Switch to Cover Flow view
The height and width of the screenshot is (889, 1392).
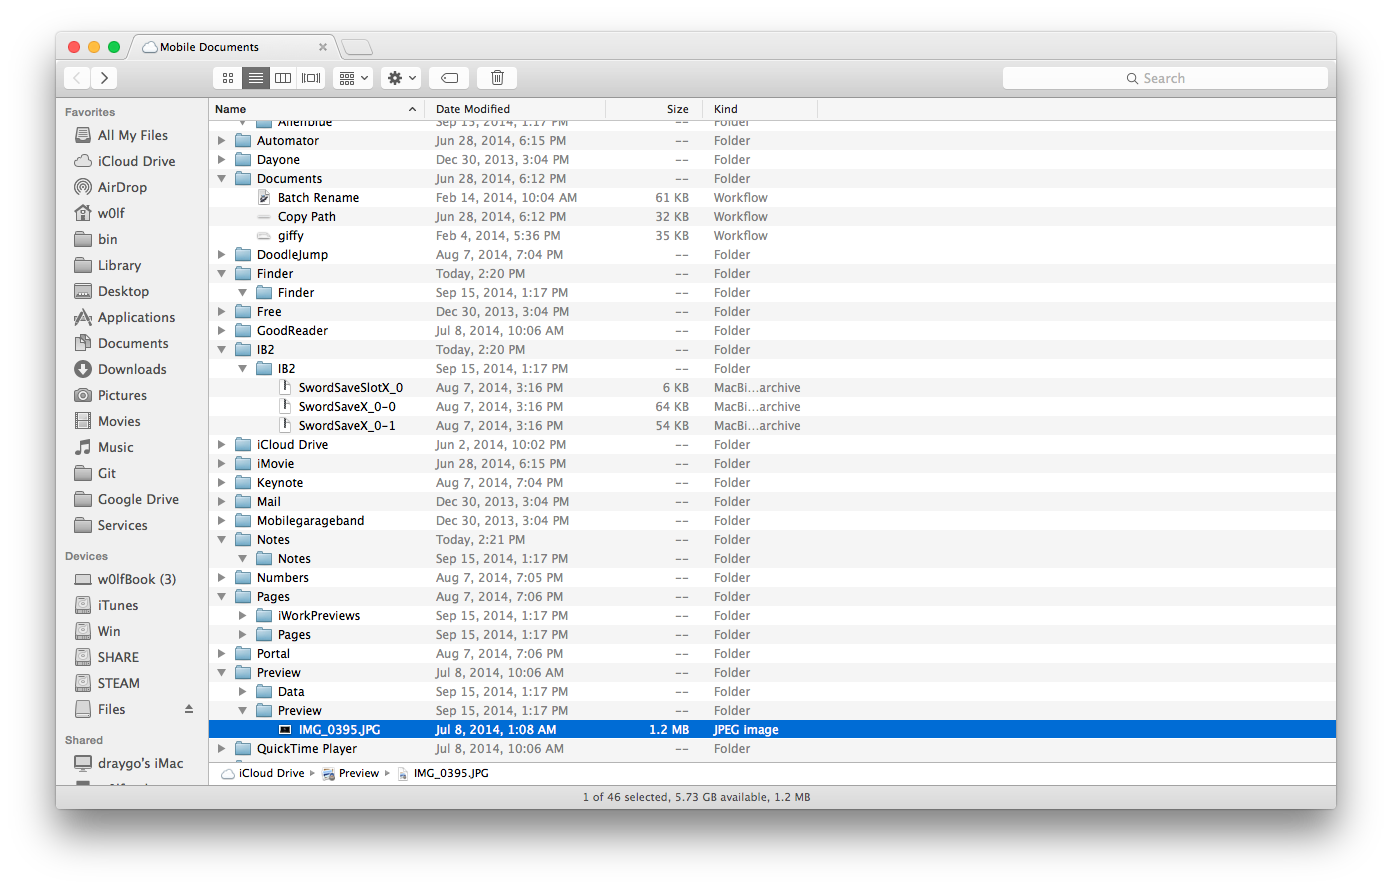(312, 78)
